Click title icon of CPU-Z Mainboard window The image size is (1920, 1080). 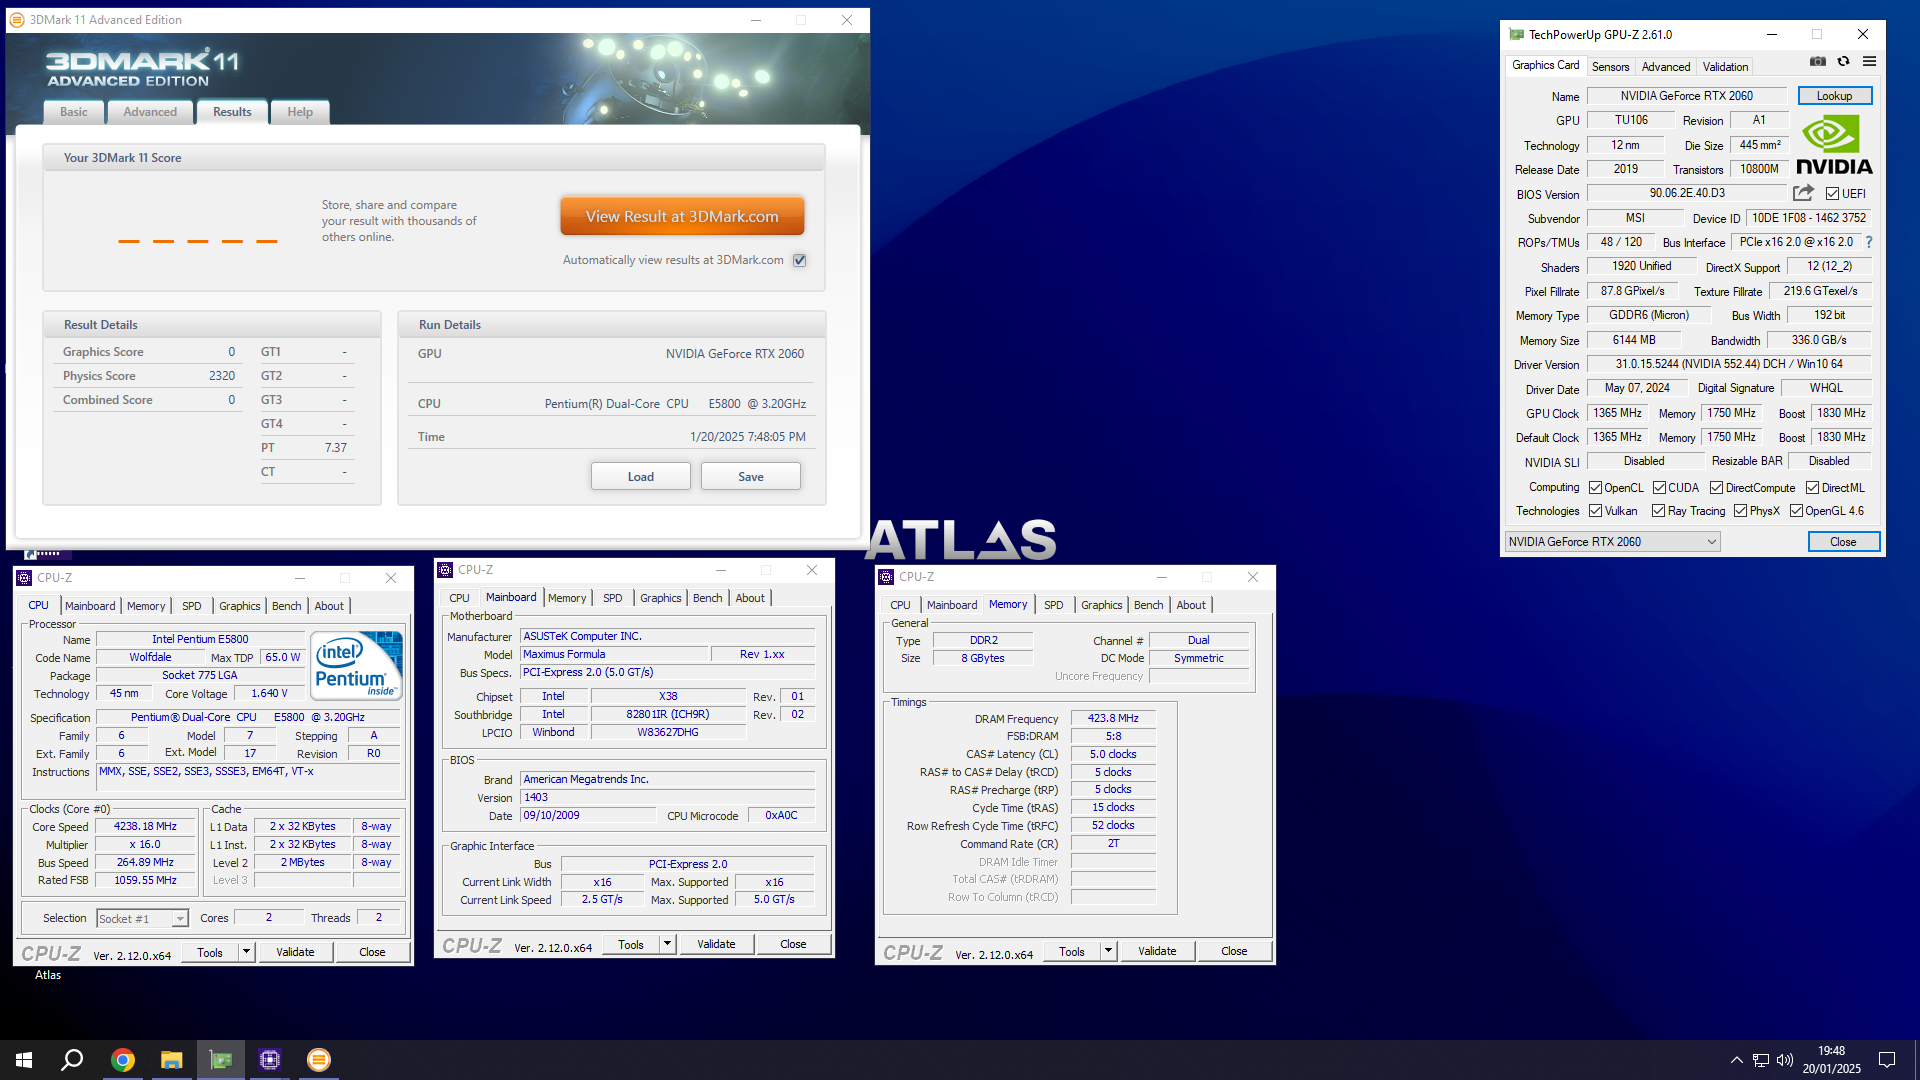pyautogui.click(x=445, y=570)
